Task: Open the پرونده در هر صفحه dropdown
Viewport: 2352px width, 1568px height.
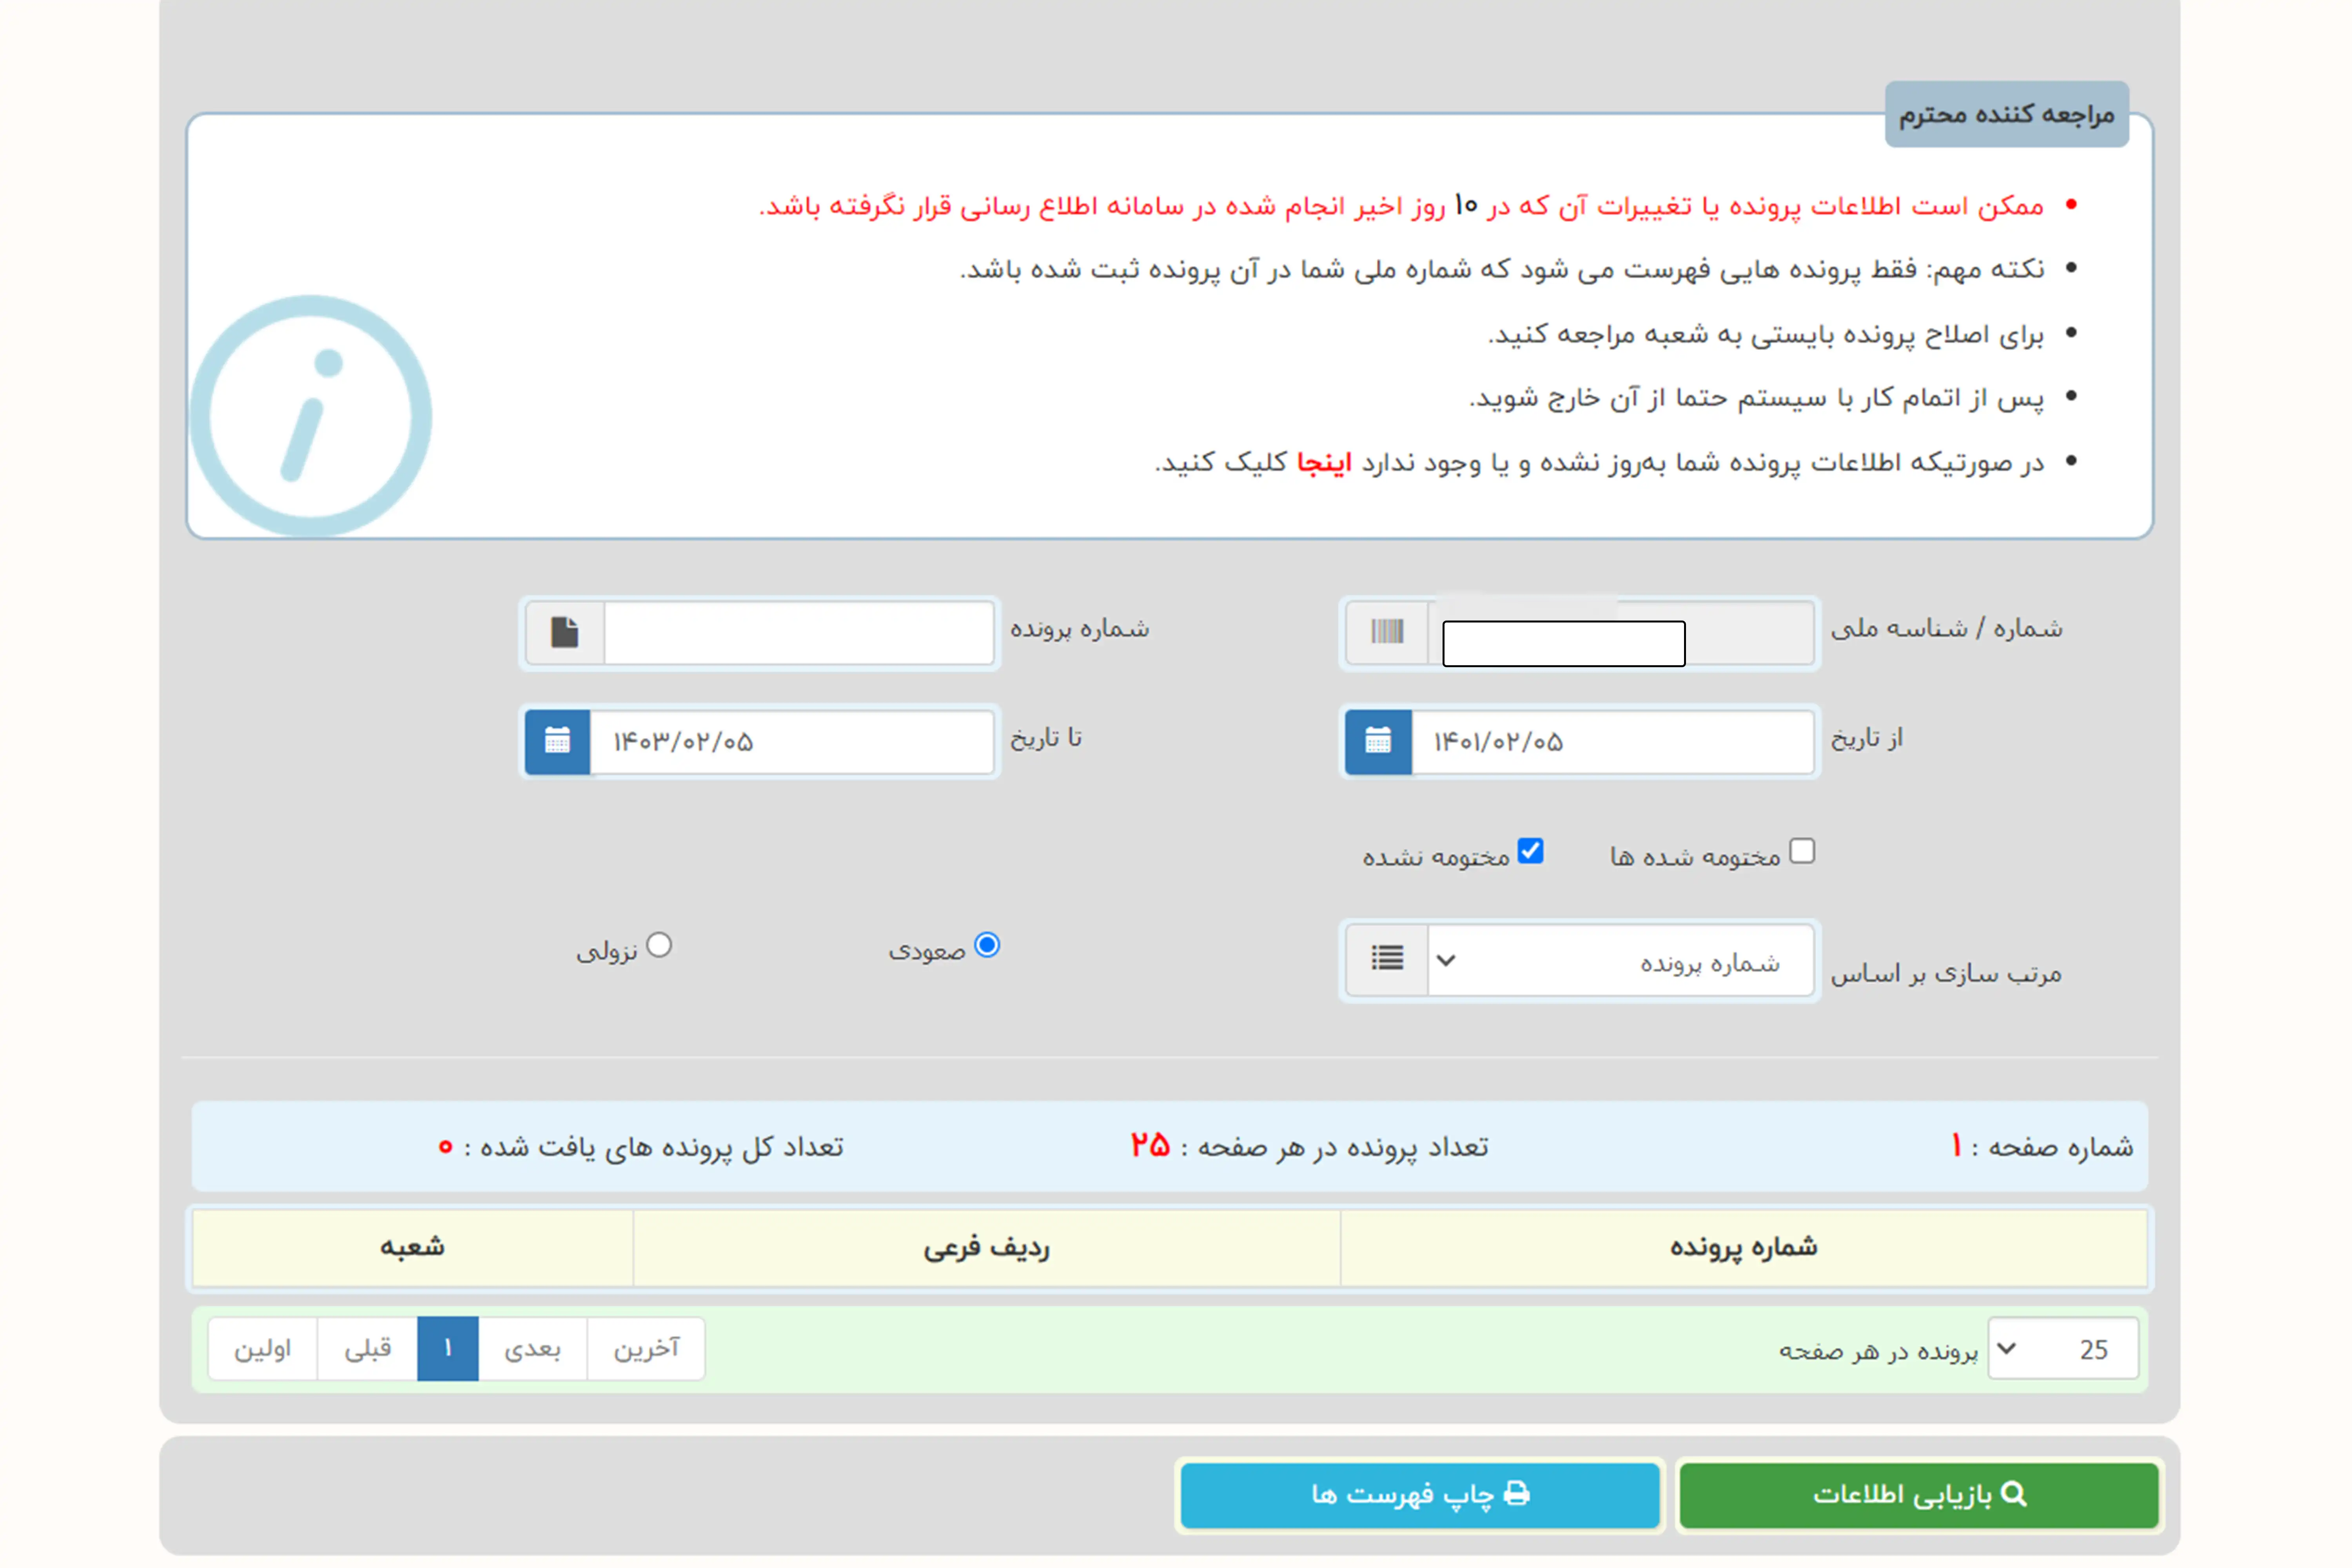Action: (2063, 1349)
